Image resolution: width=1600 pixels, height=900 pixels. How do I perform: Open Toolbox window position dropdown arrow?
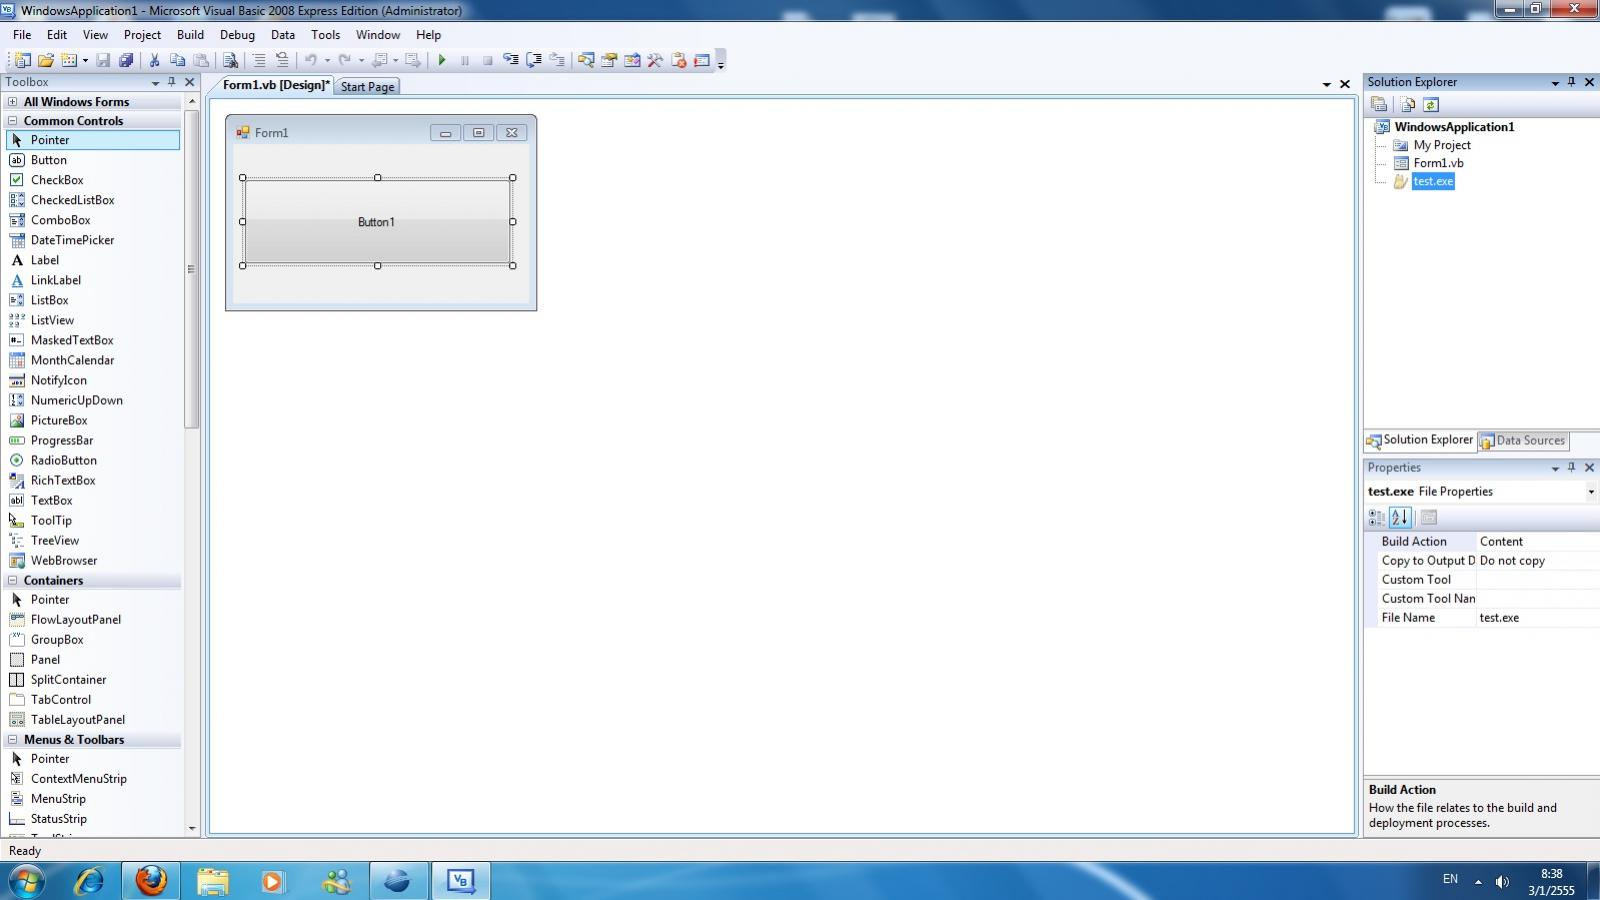155,83
